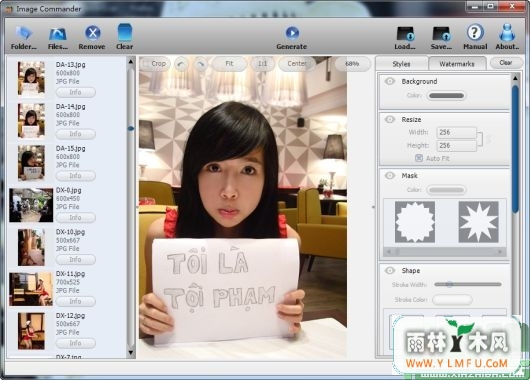Select the DA-14.jpg thumbnail
This screenshot has height=380, width=530.
pos(31,120)
